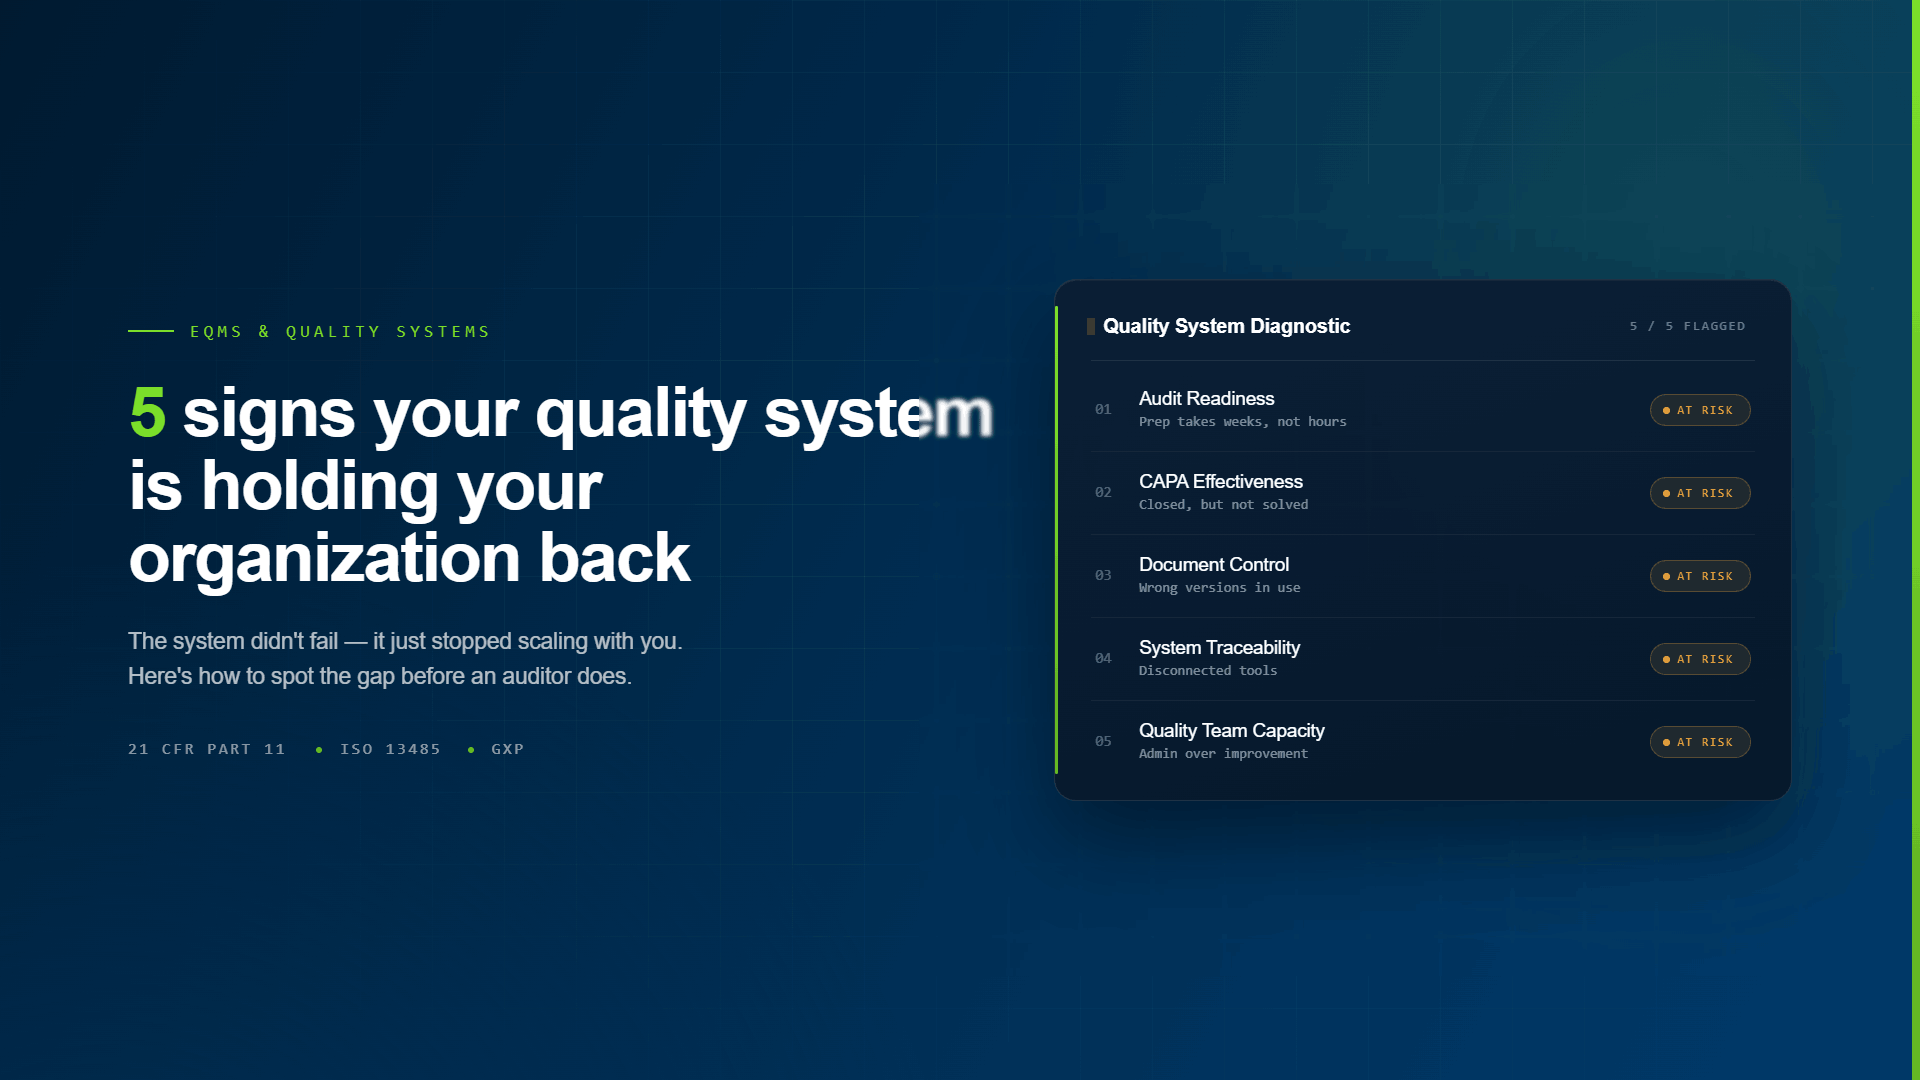The height and width of the screenshot is (1080, 1920).
Task: Click 'Prep takes weeks, not hours' subtitle
Action: pyautogui.click(x=1242, y=422)
